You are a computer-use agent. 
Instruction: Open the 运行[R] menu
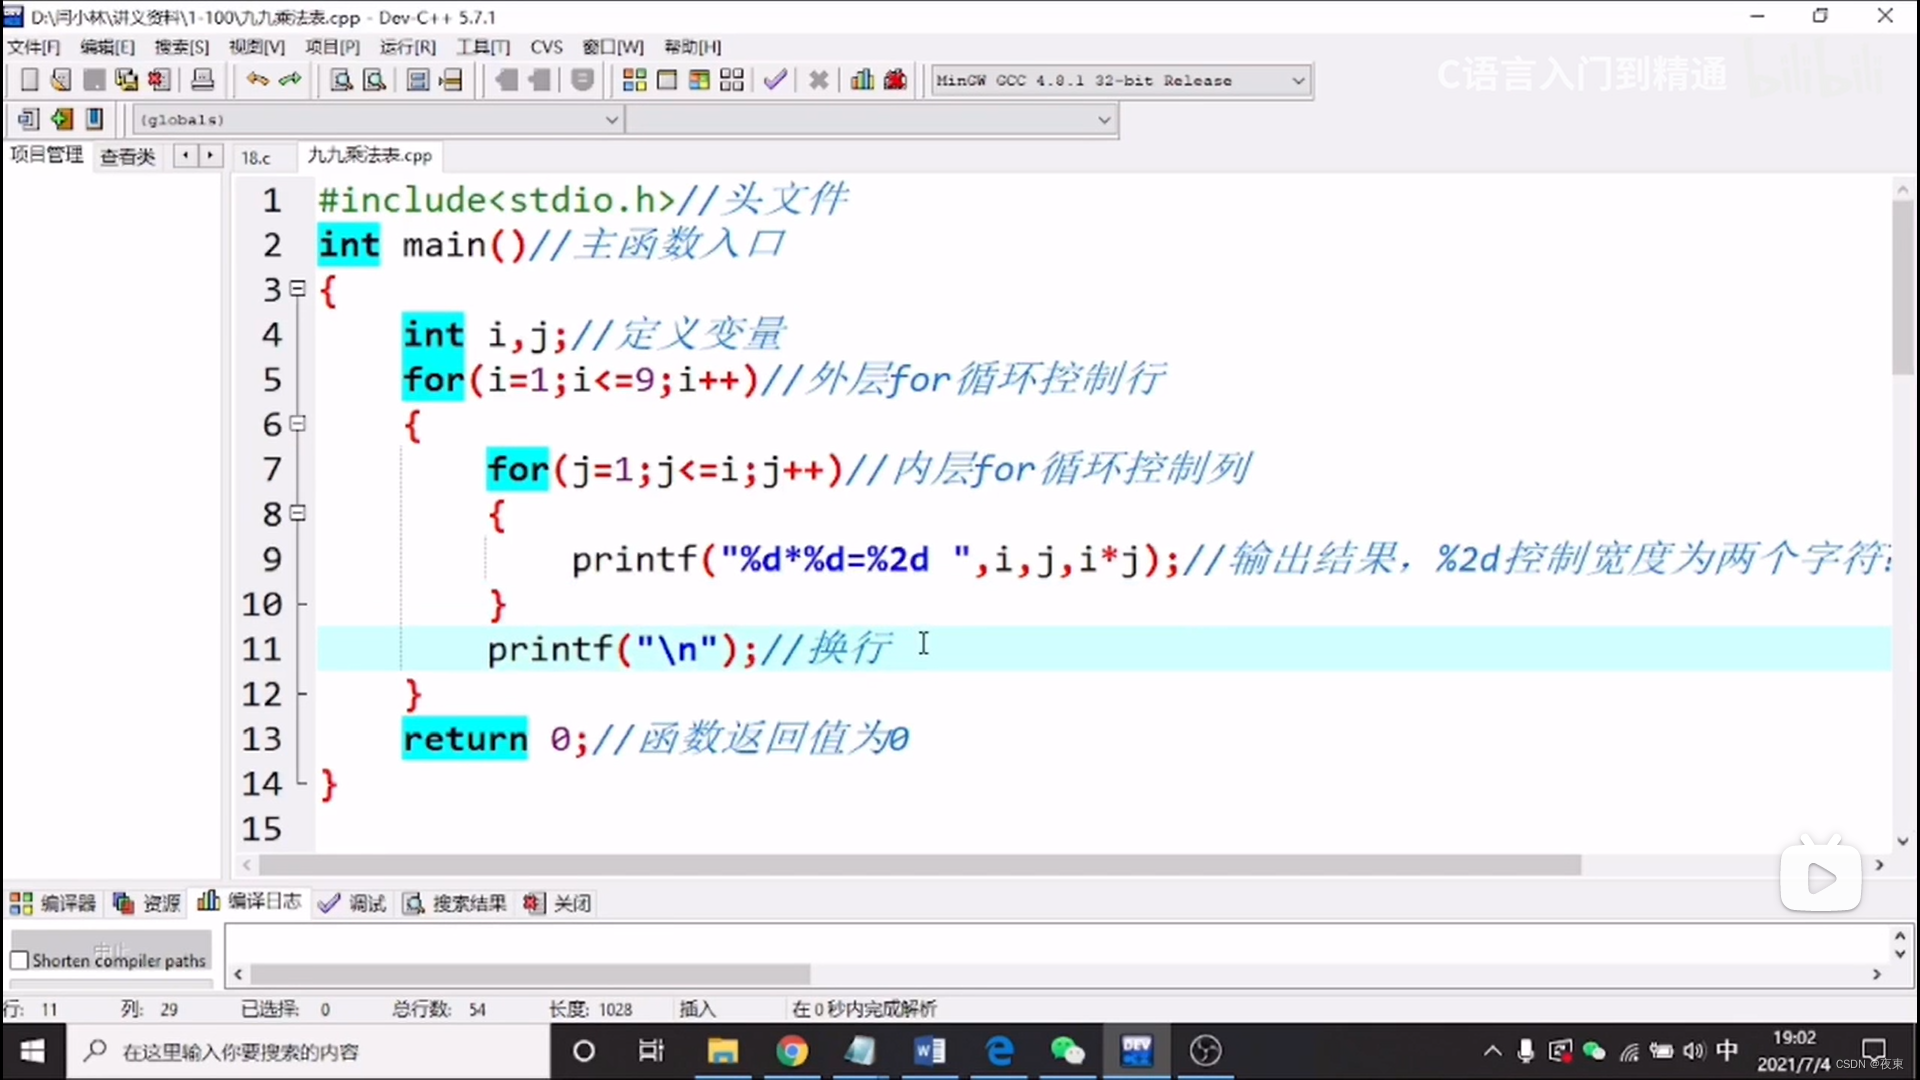coord(407,47)
